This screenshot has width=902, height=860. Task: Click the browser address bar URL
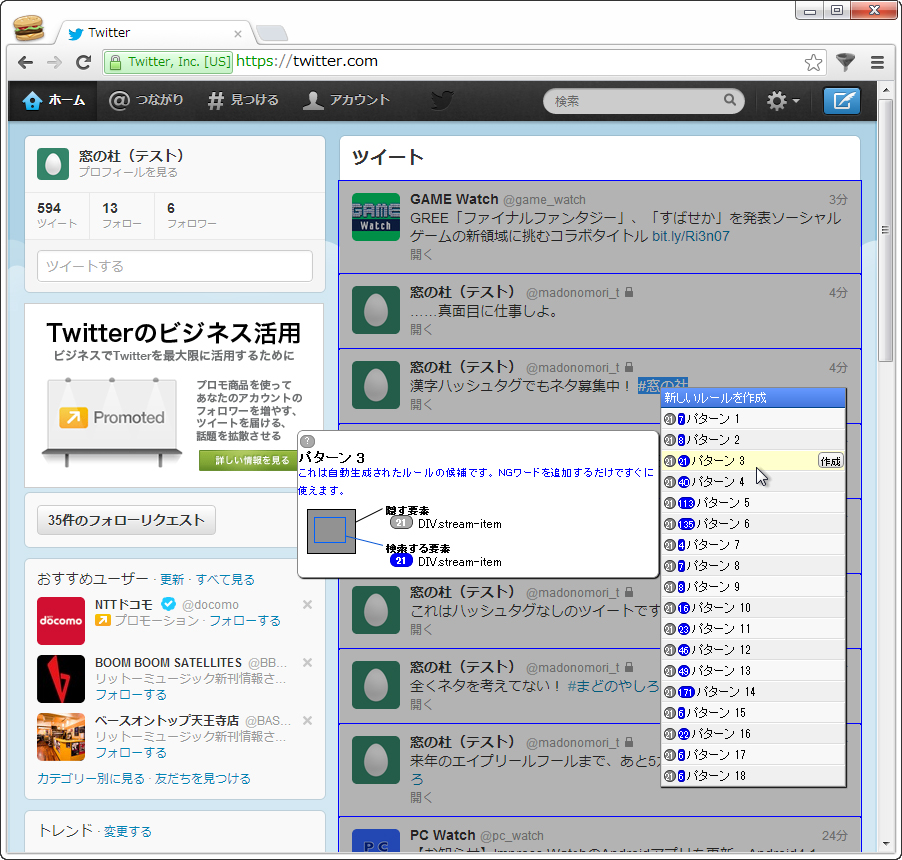click(307, 61)
